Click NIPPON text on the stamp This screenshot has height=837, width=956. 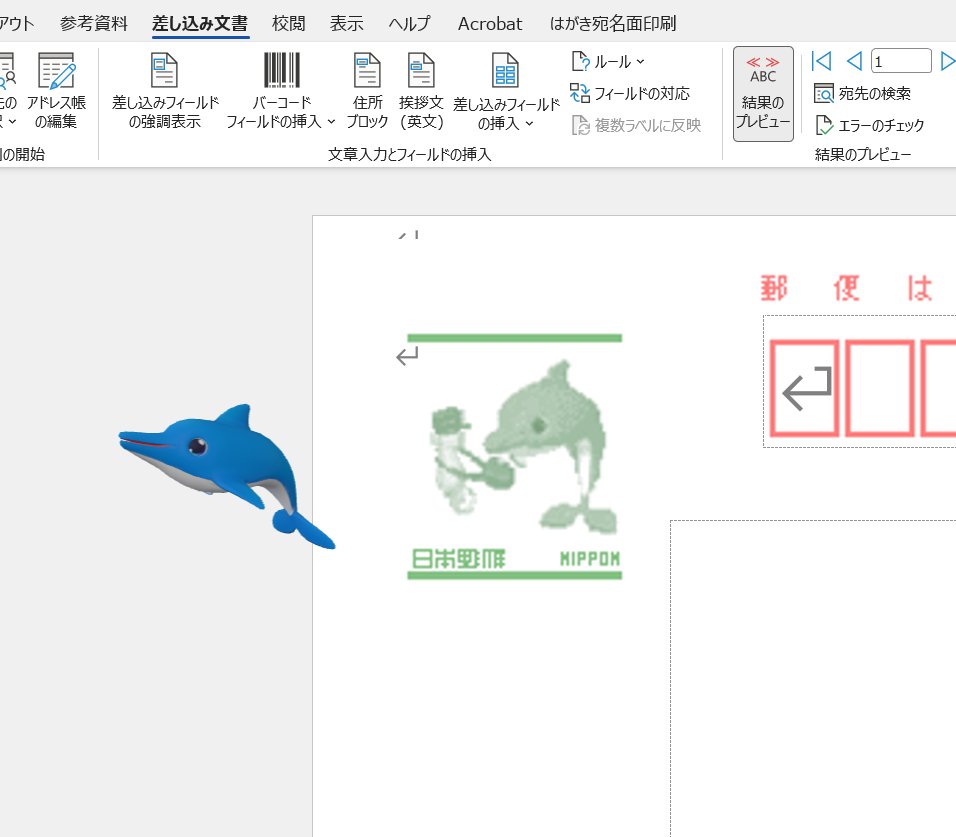[590, 559]
